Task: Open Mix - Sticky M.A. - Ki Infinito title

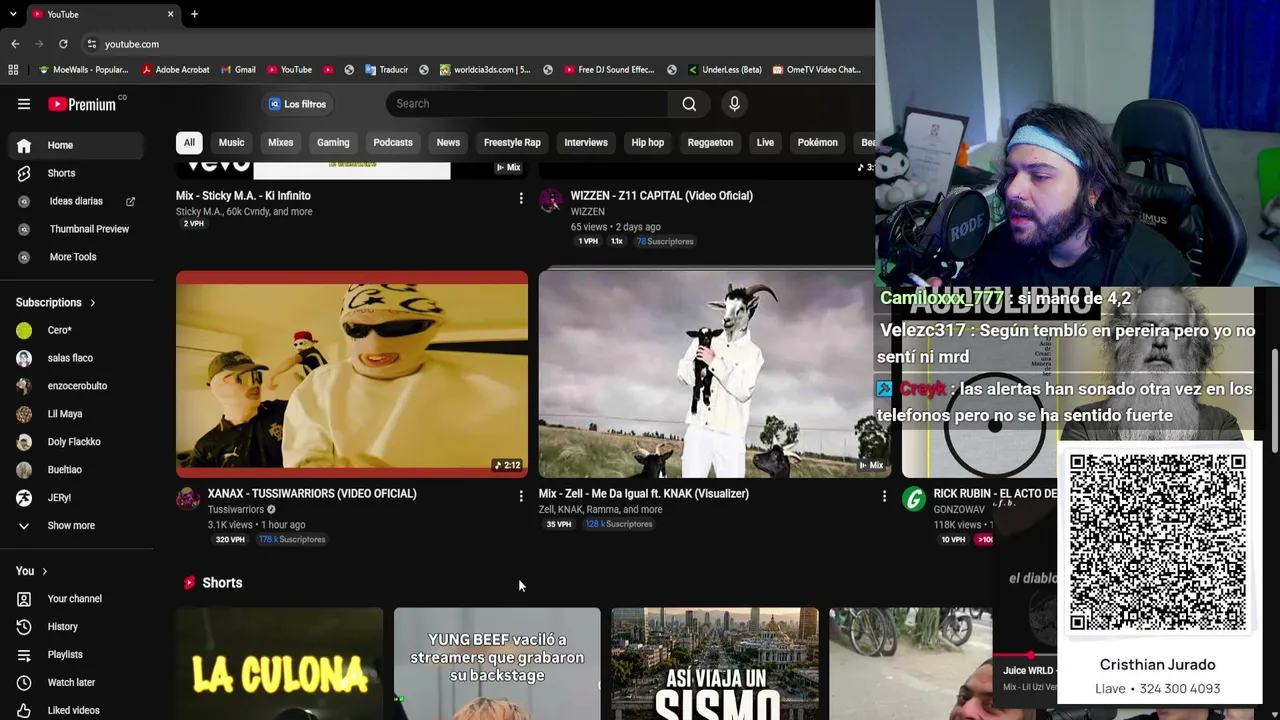Action: (243, 196)
